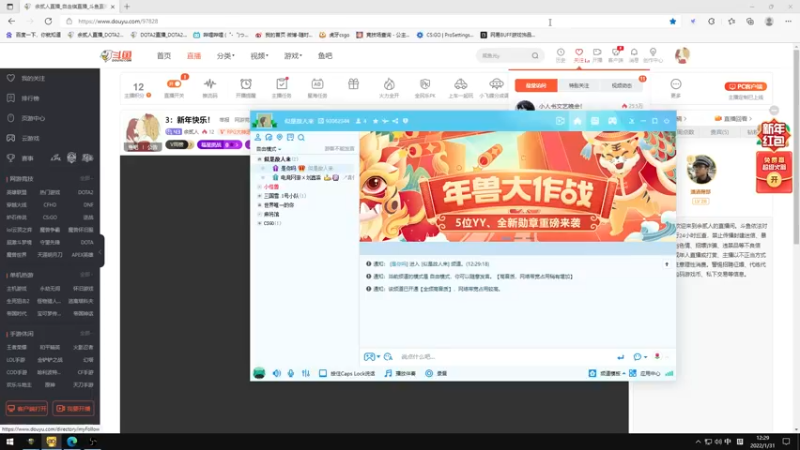This screenshot has height=450, width=800.
Task: Click the YY channel search magnifier
Action: 301,137
